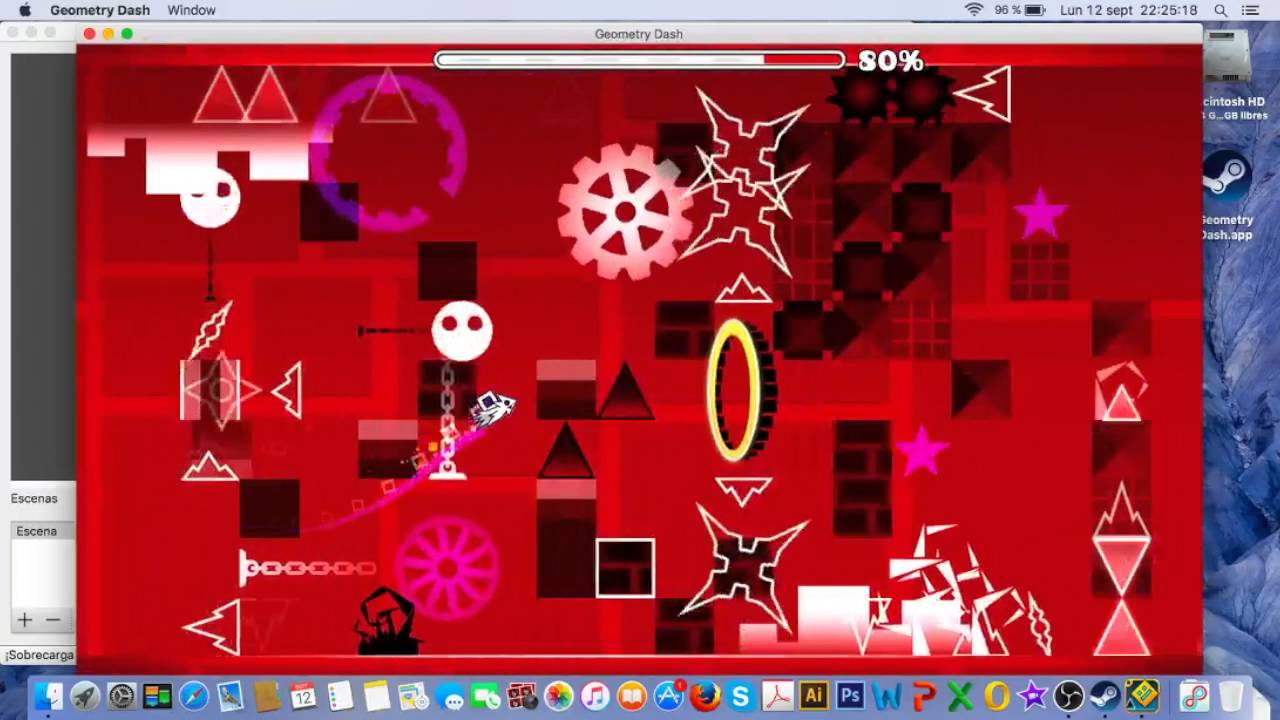Click Geometry Dash icon in dock
1280x720 pixels.
click(1142, 696)
